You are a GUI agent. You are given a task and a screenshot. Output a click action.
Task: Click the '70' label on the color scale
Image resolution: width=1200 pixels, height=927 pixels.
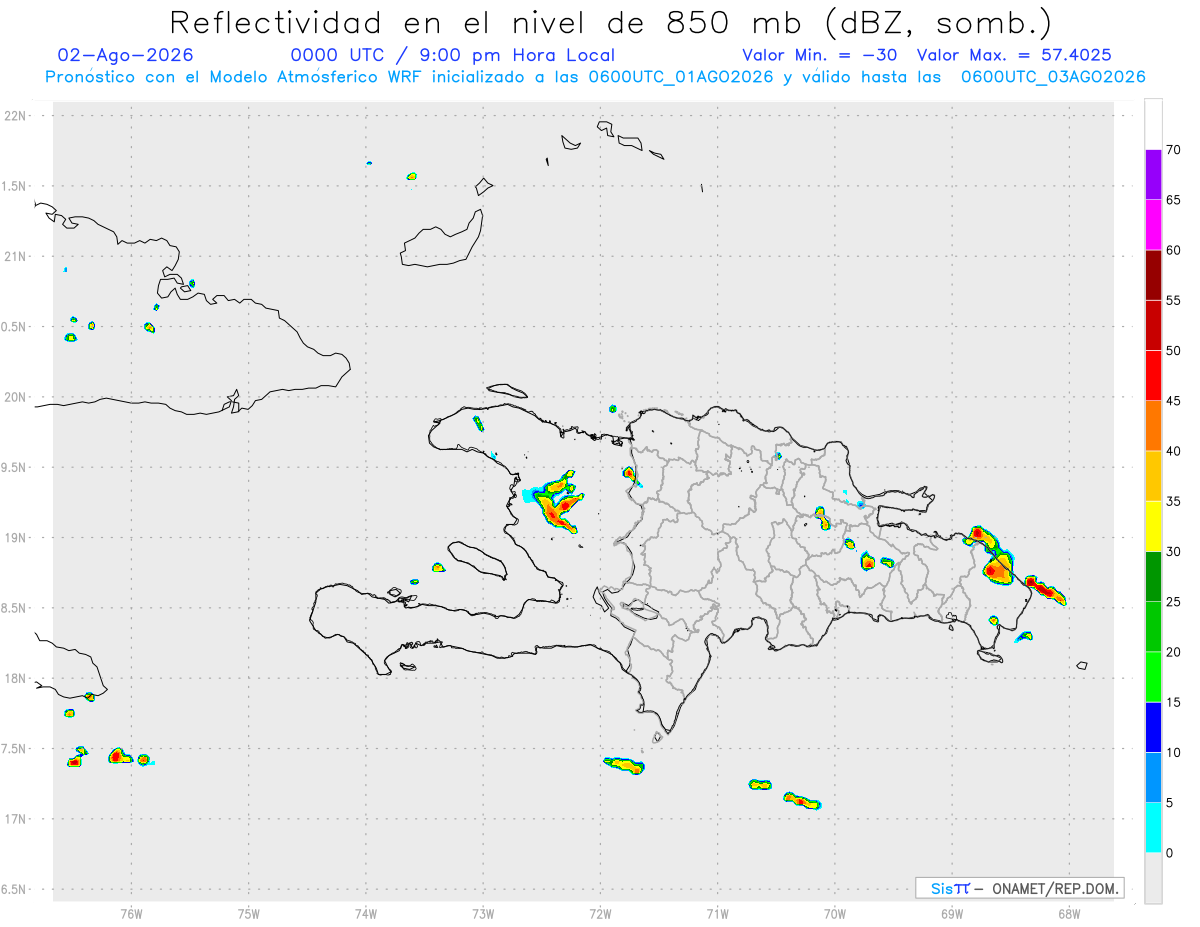pyautogui.click(x=1174, y=150)
